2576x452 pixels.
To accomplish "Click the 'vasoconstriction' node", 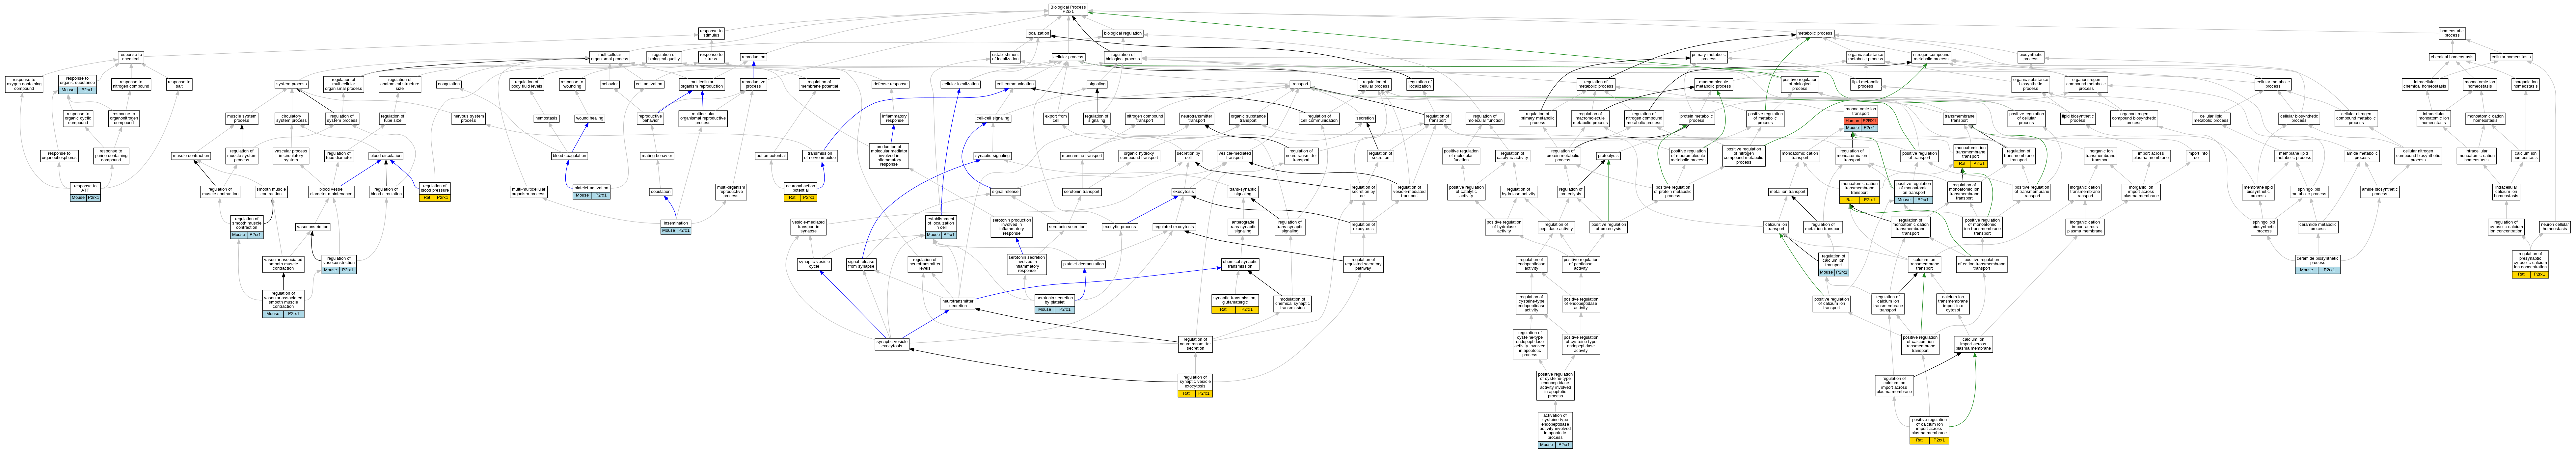I will click(312, 227).
